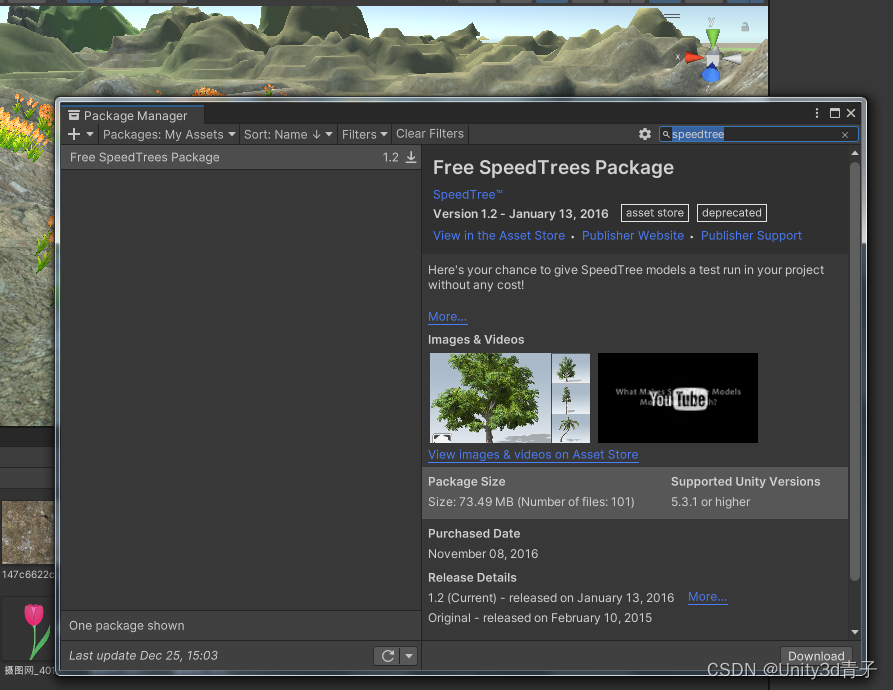The width and height of the screenshot is (893, 690).
Task: Expand release details More... link
Action: (x=707, y=597)
